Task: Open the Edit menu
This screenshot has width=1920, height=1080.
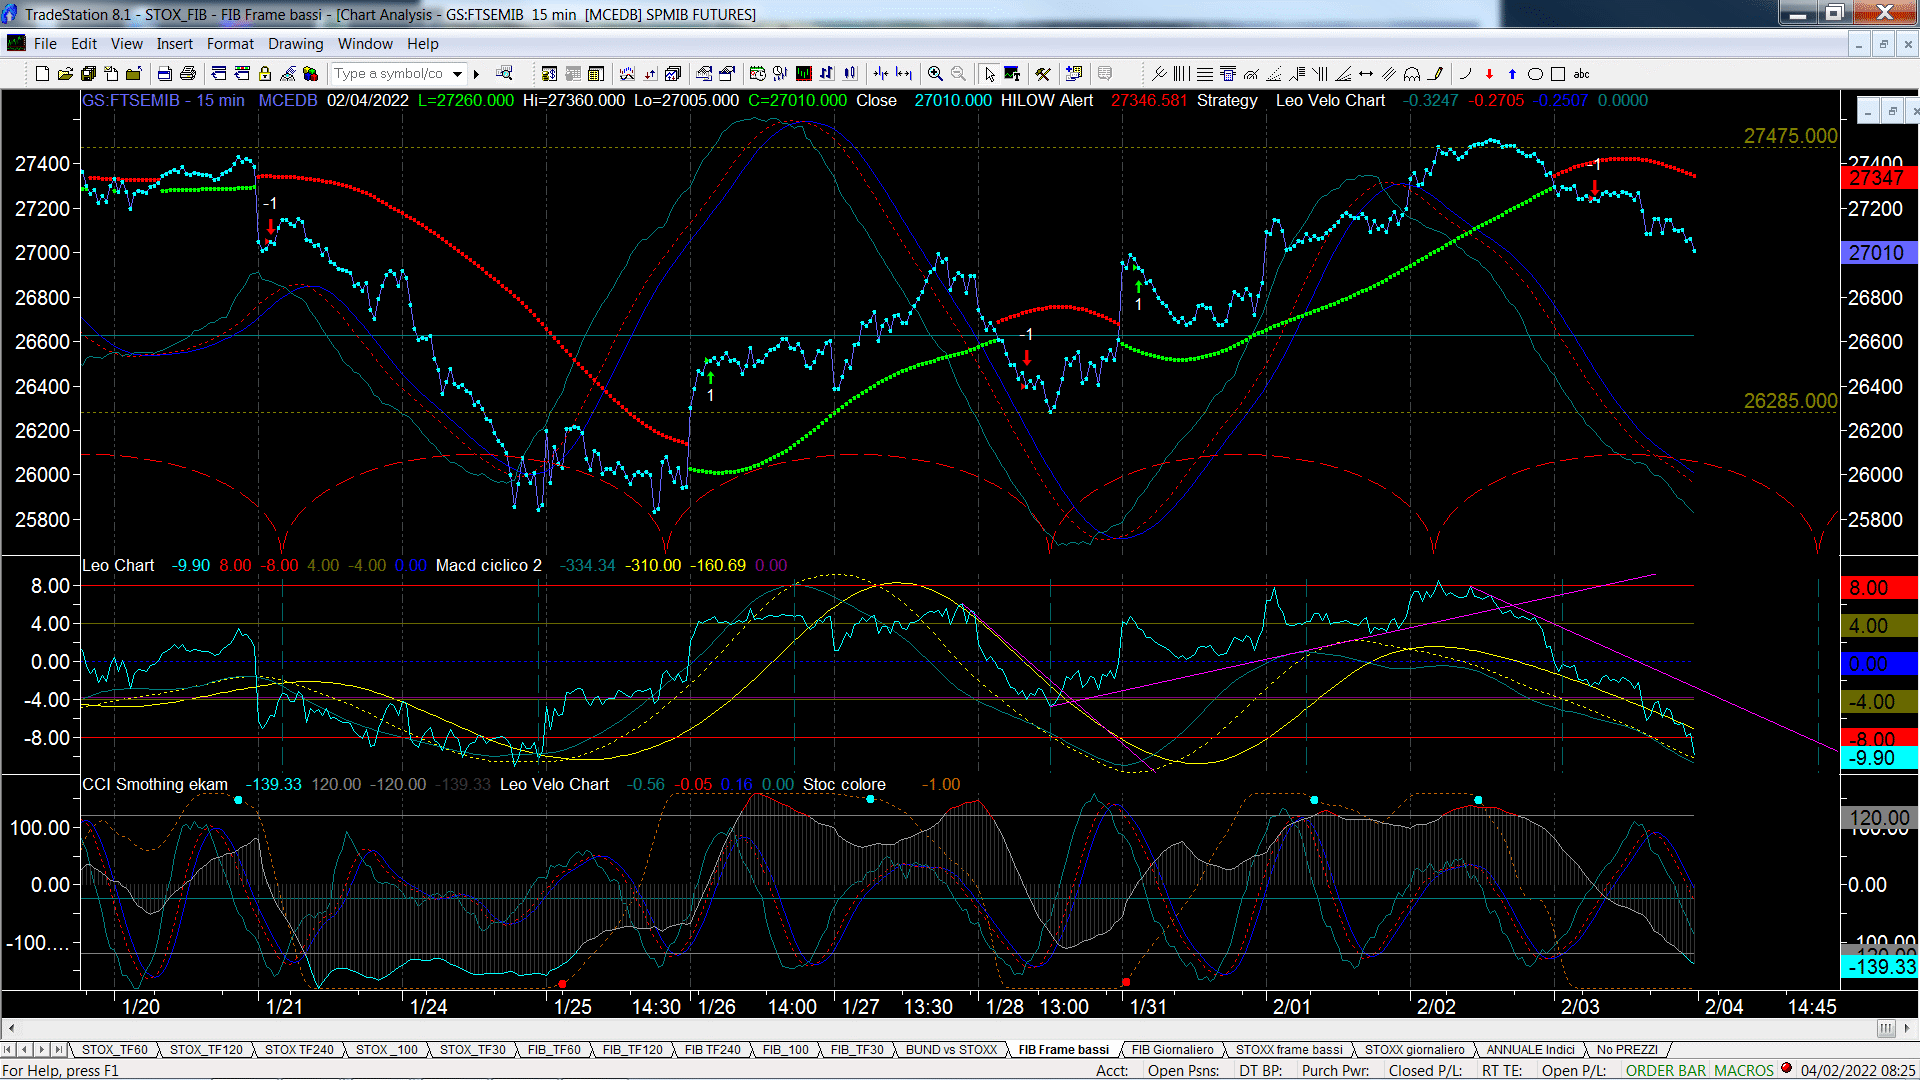Action: [84, 44]
